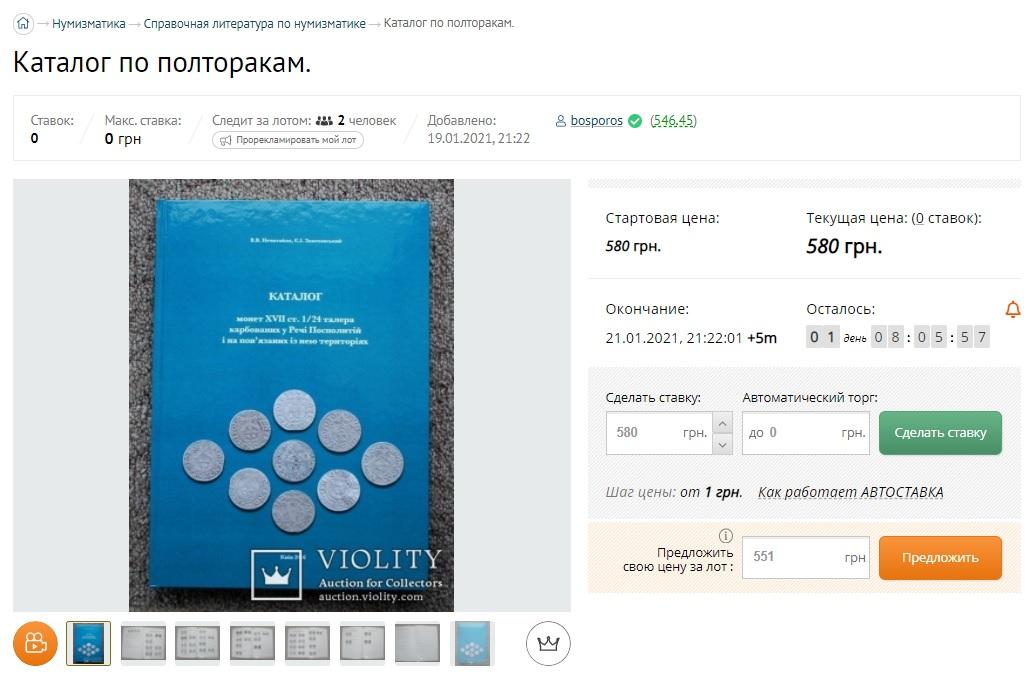Viewport: 1032px width, 683px height.
Task: Click the orange video camera icon
Action: [x=36, y=643]
